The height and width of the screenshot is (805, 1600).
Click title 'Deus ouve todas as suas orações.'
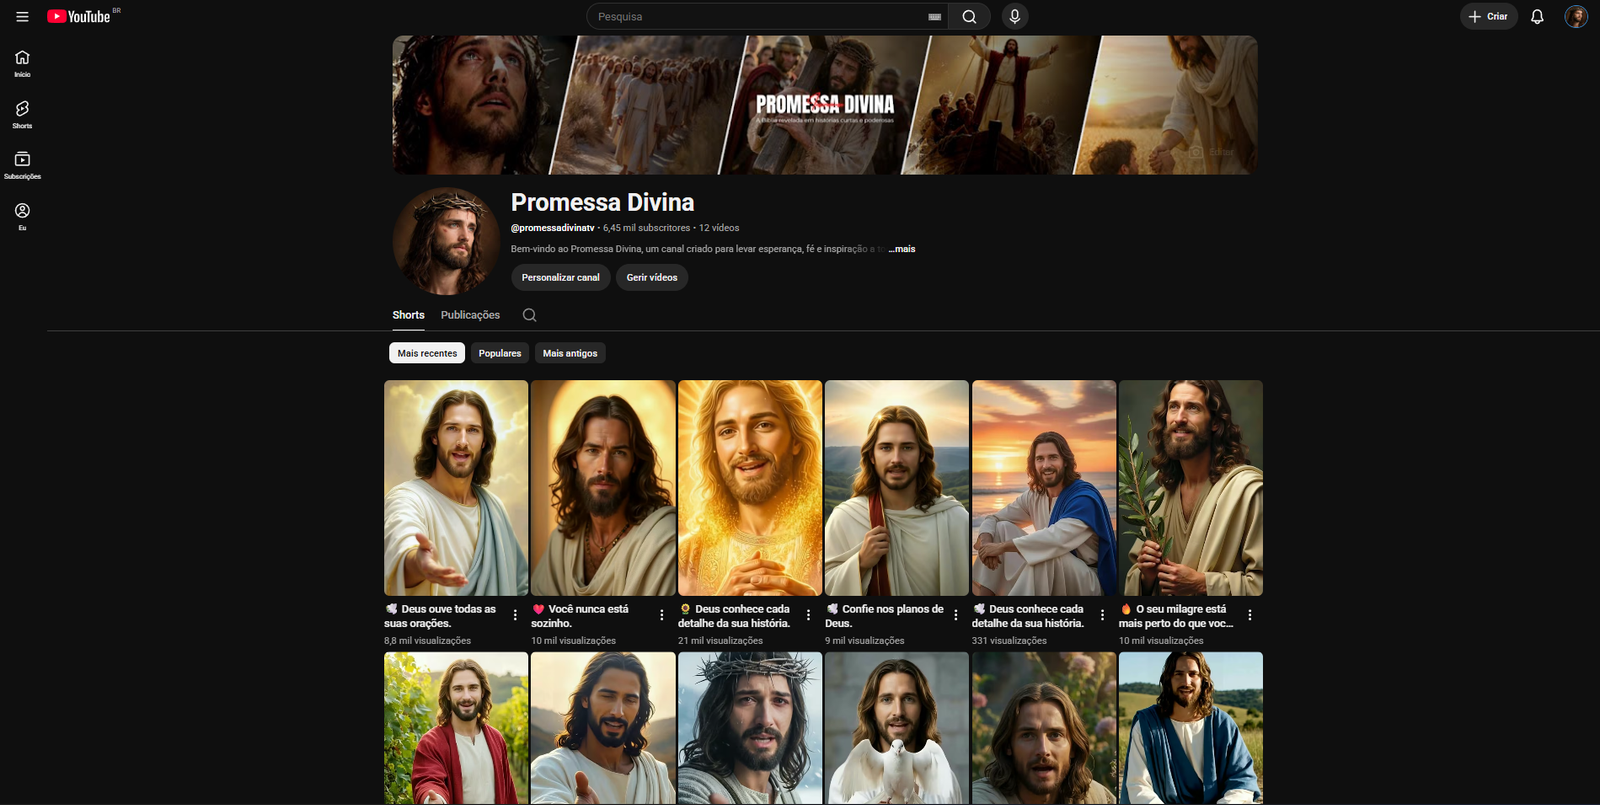(441, 616)
